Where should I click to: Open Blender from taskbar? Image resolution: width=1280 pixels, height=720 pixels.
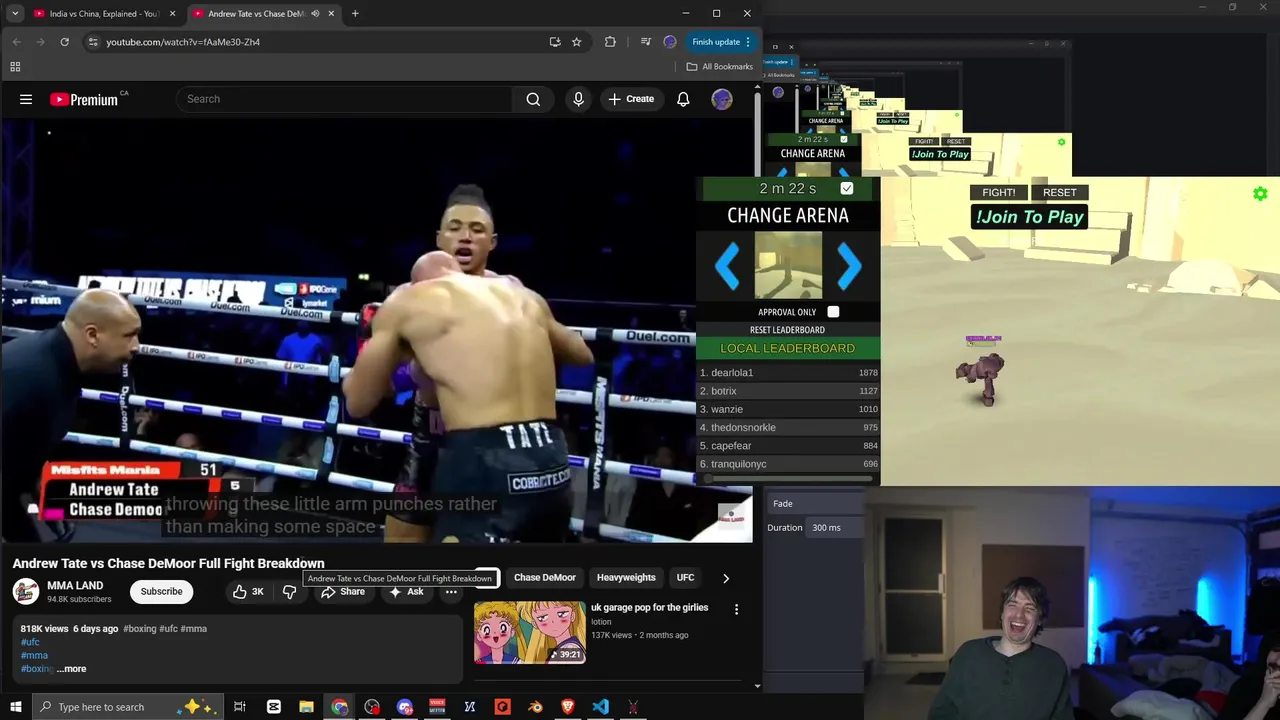click(535, 707)
